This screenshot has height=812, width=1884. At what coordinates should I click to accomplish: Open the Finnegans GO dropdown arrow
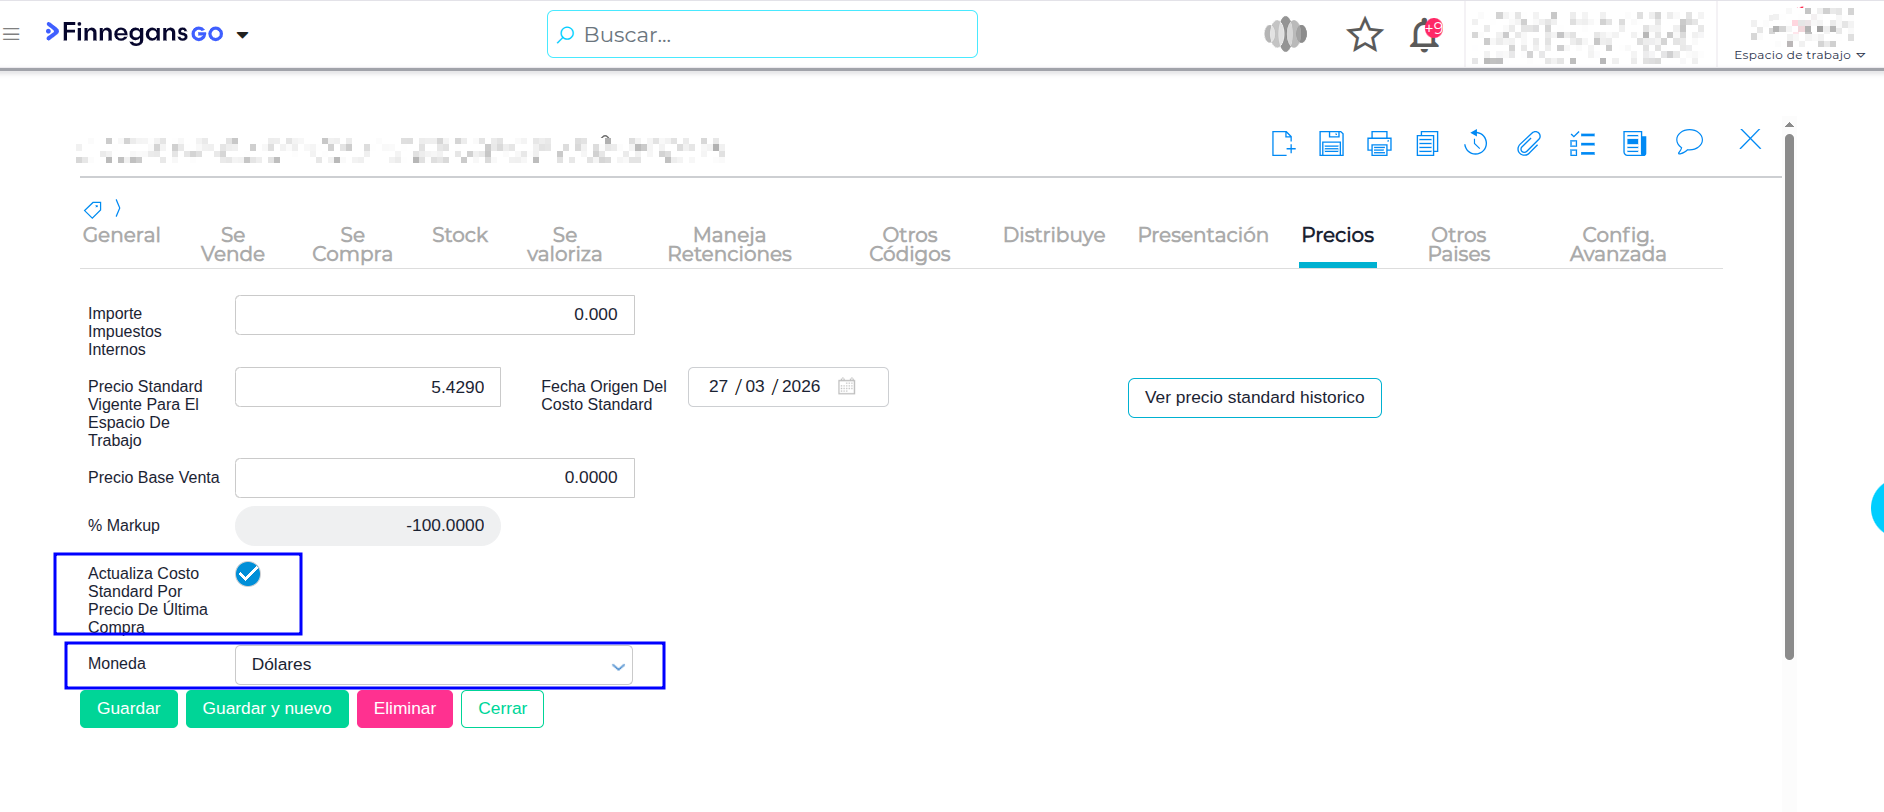click(242, 35)
